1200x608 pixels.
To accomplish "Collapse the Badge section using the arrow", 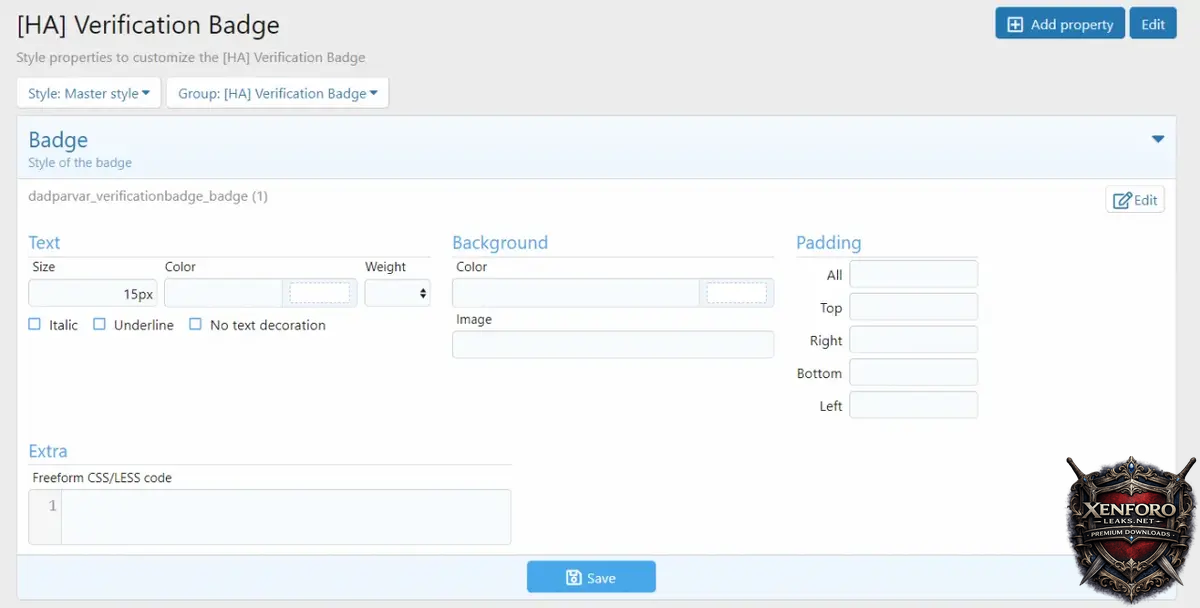I will (x=1158, y=140).
